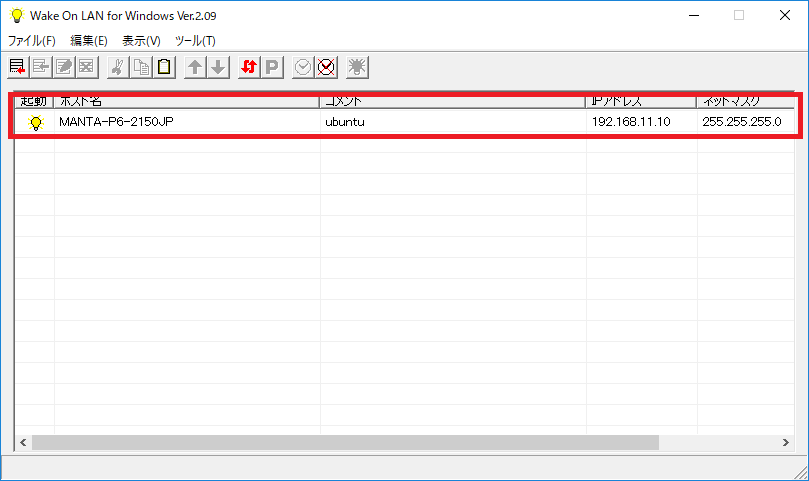The width and height of the screenshot is (809, 481).
Task: Click the yellow bulb icon in MANTA-P6-2150JP row
Action: (36, 123)
